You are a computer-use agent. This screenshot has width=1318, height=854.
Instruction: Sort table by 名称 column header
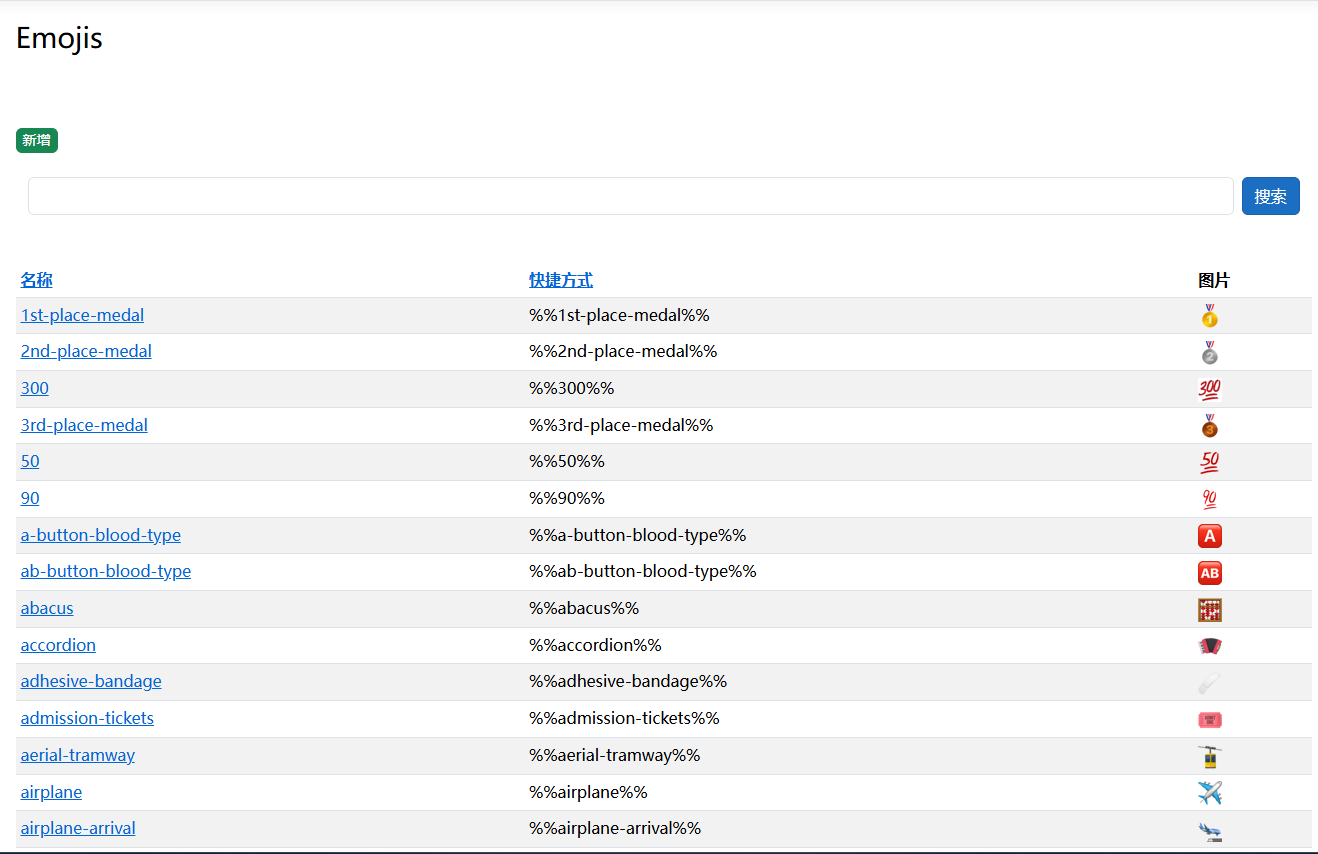click(x=36, y=280)
